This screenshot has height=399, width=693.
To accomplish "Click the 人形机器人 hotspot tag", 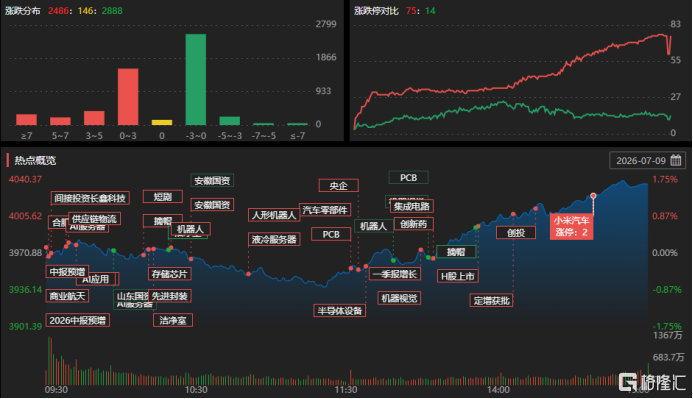I will click(x=274, y=215).
